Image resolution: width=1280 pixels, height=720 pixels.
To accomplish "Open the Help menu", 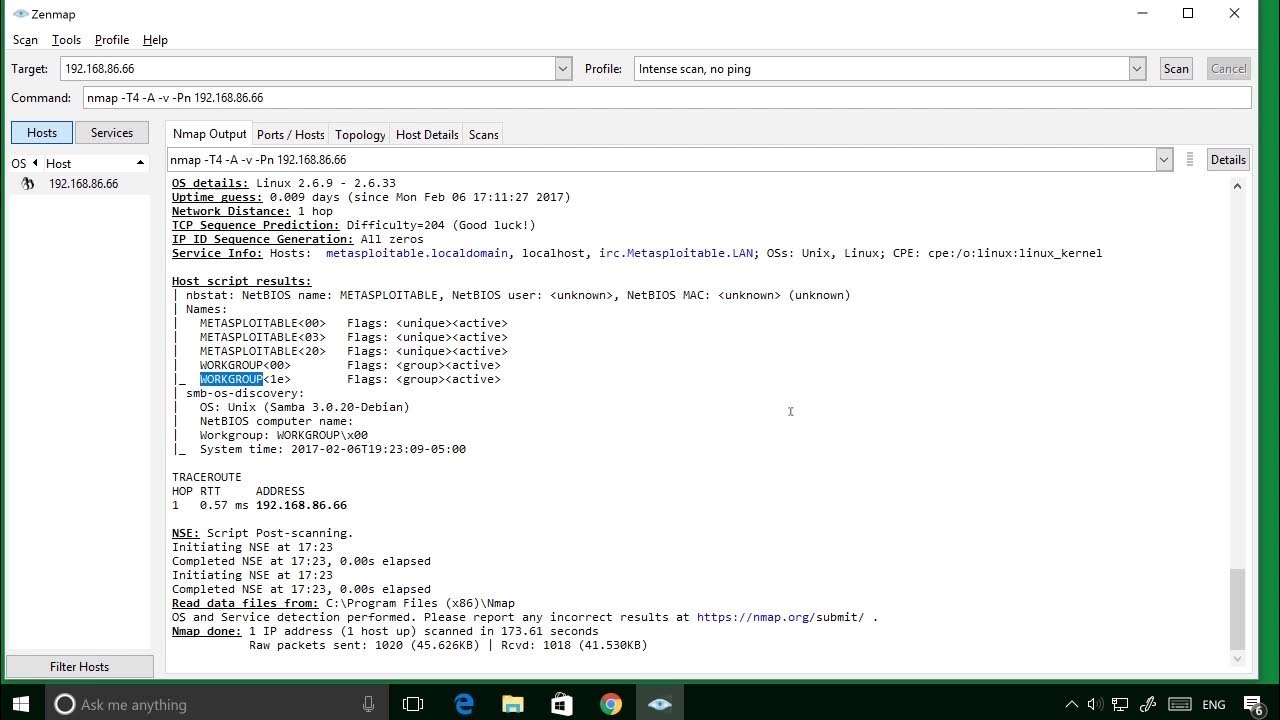I will pyautogui.click(x=155, y=40).
